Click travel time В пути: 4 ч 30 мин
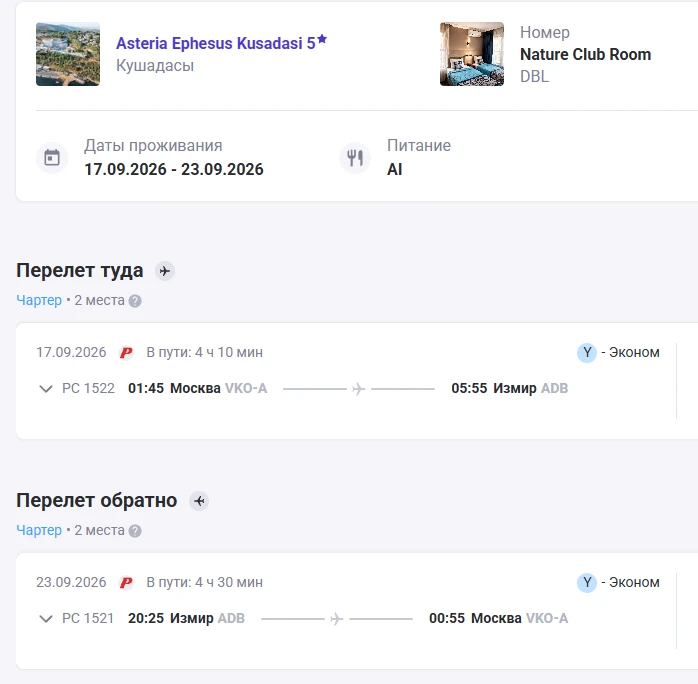The width and height of the screenshot is (698, 684). click(205, 582)
